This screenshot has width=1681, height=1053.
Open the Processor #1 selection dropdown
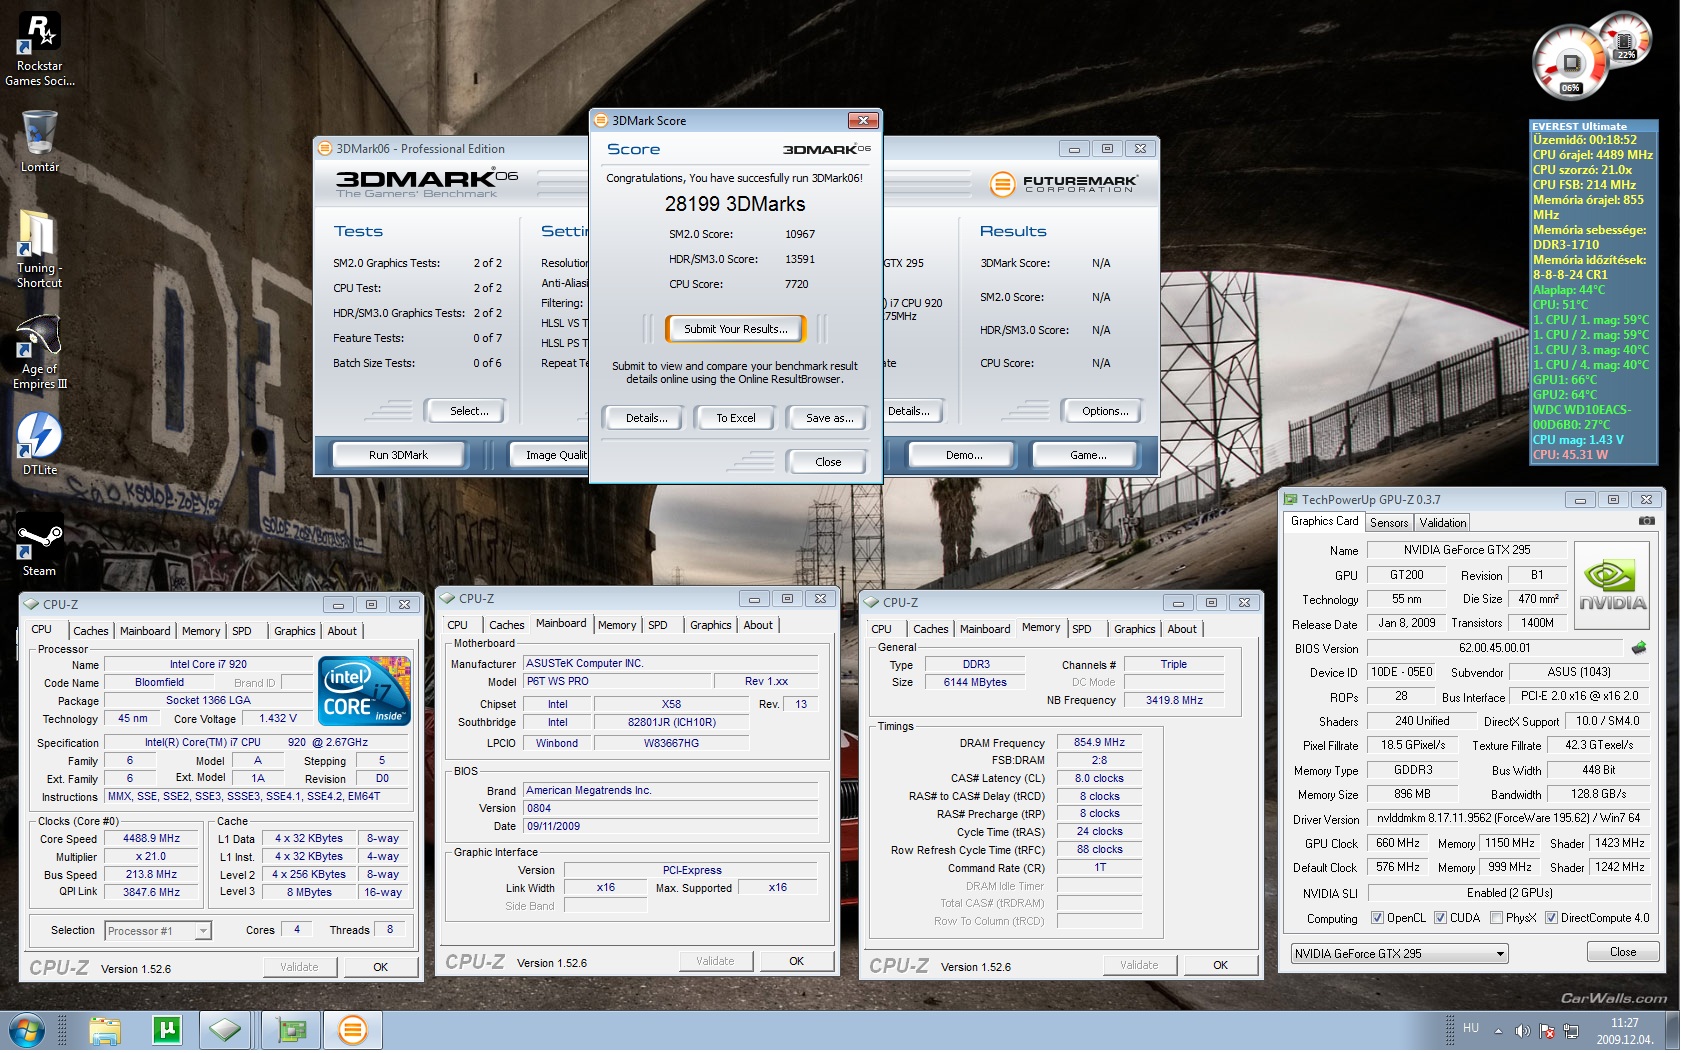click(158, 931)
